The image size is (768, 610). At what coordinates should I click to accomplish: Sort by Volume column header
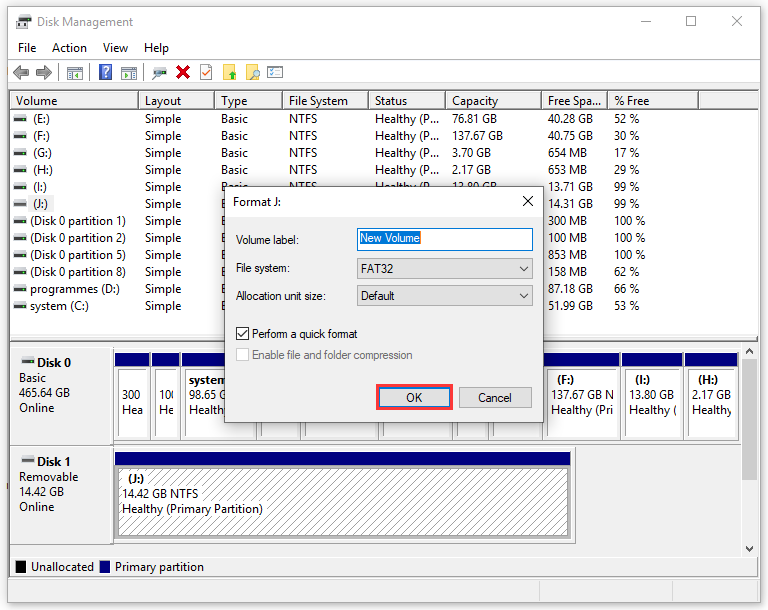[x=74, y=100]
